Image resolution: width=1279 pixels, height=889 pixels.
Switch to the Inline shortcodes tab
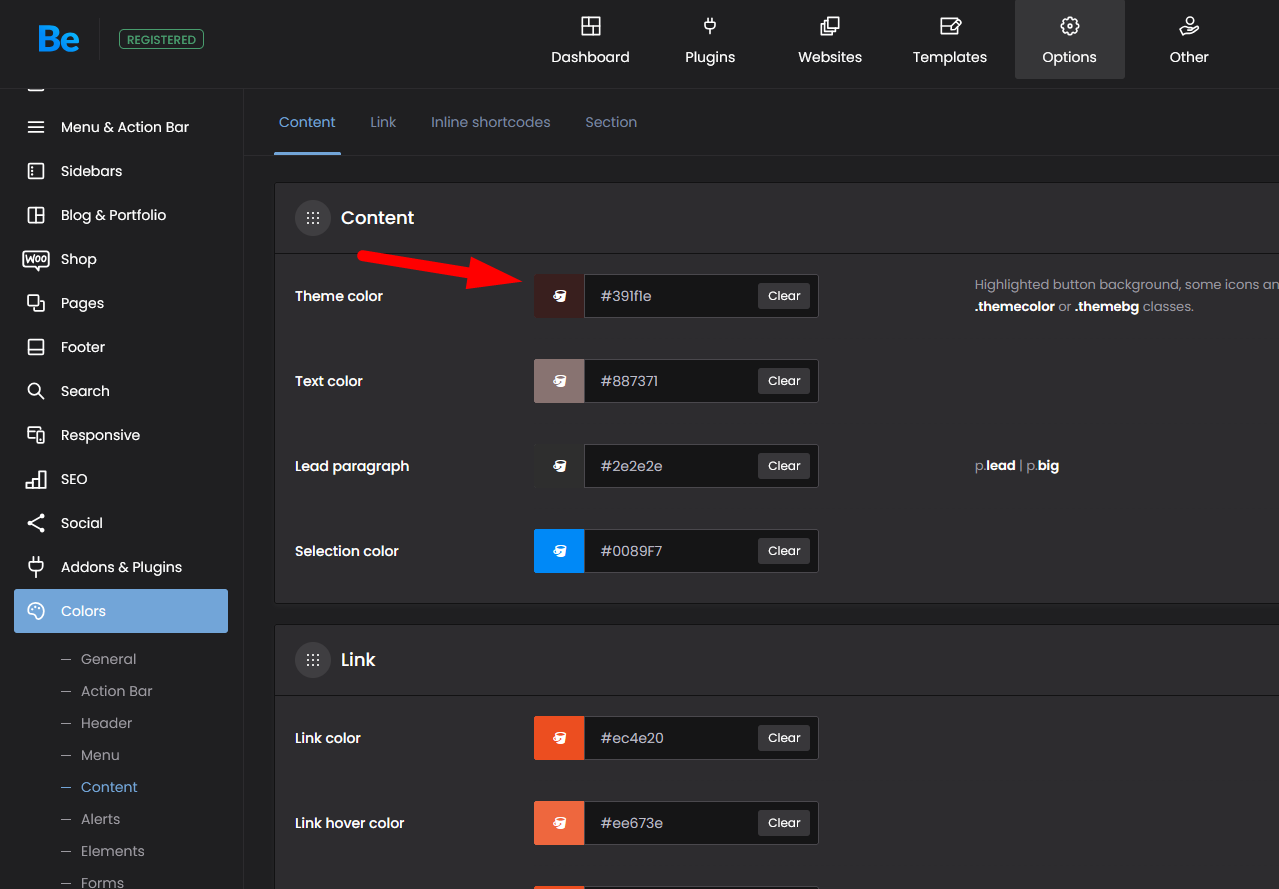coord(491,122)
